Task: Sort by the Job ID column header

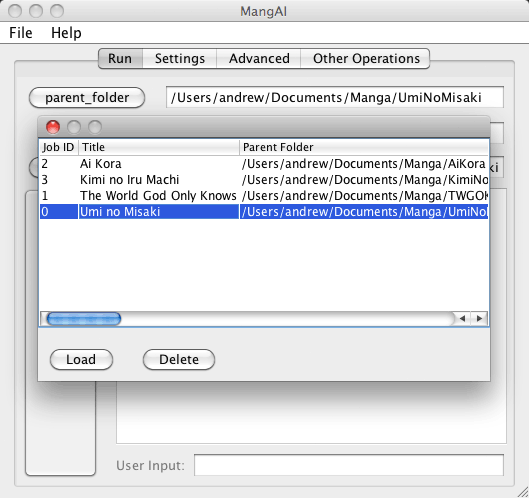Action: (59, 147)
